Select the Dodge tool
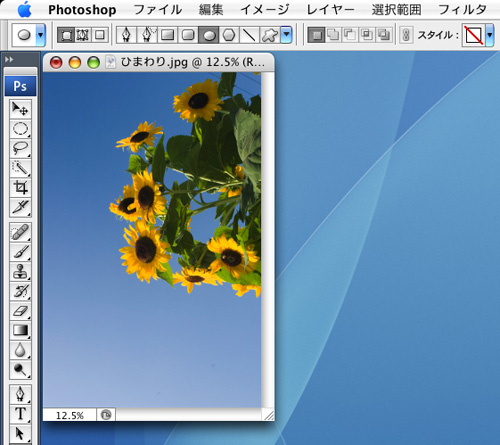The height and width of the screenshot is (445, 500). [20, 370]
